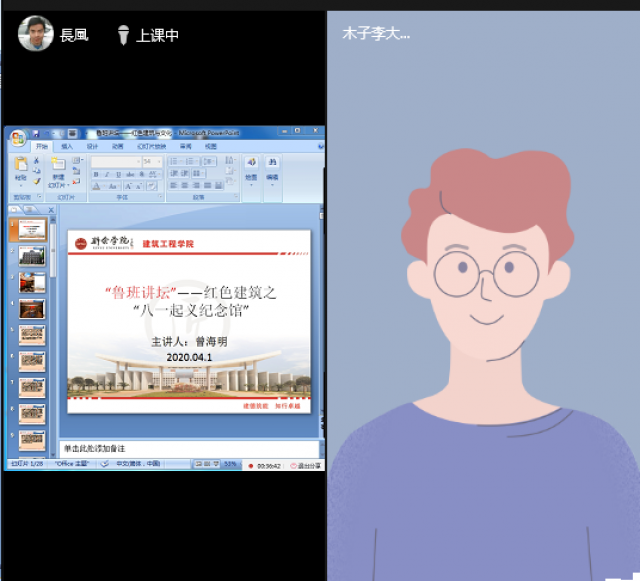The height and width of the screenshot is (581, 640).
Task: Click the microphone icon beside 上课中
Action: pos(123,35)
